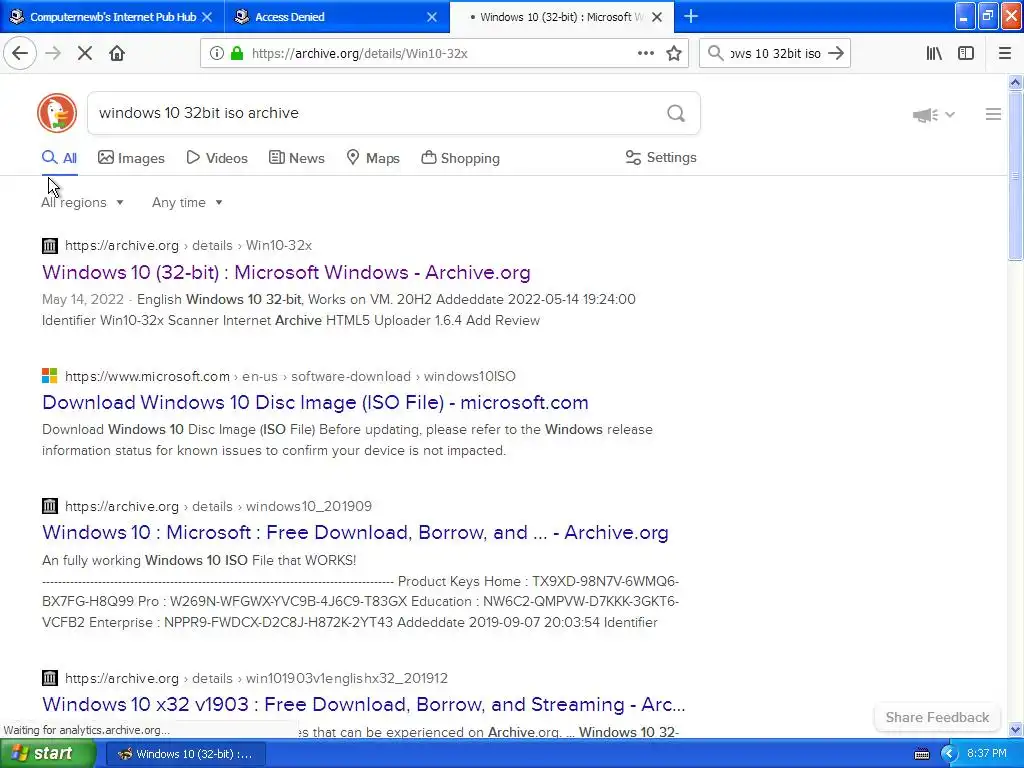Go back with the browser back arrow
The height and width of the screenshot is (768, 1024).
point(20,53)
